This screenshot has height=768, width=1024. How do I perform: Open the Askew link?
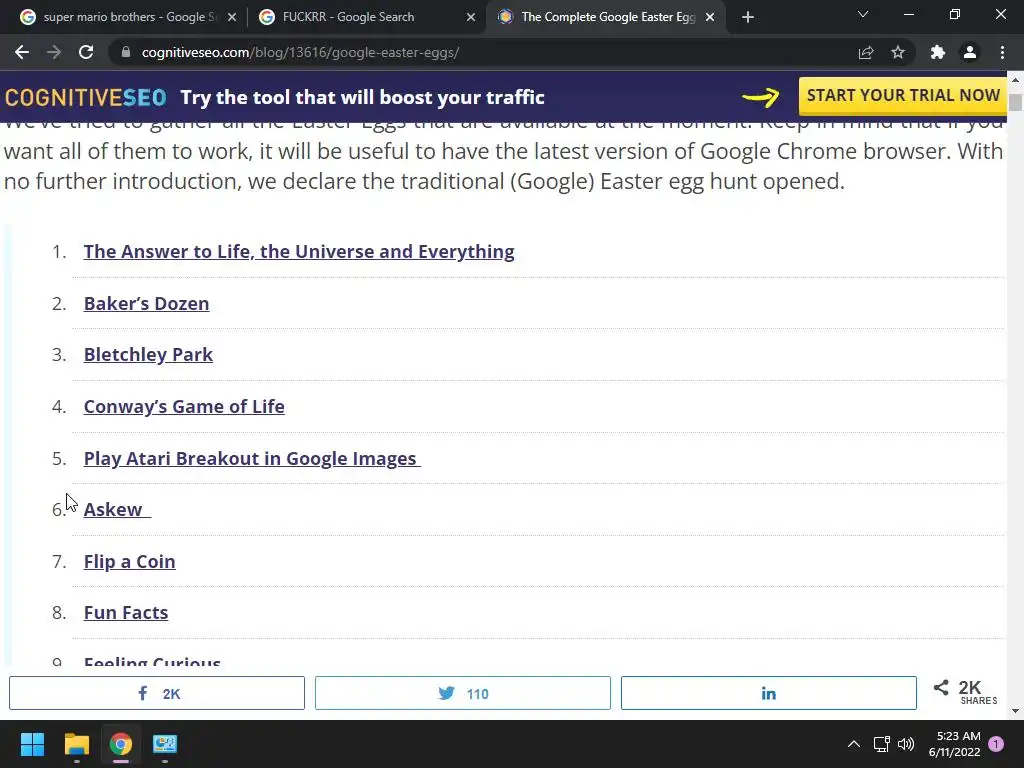pyautogui.click(x=117, y=509)
